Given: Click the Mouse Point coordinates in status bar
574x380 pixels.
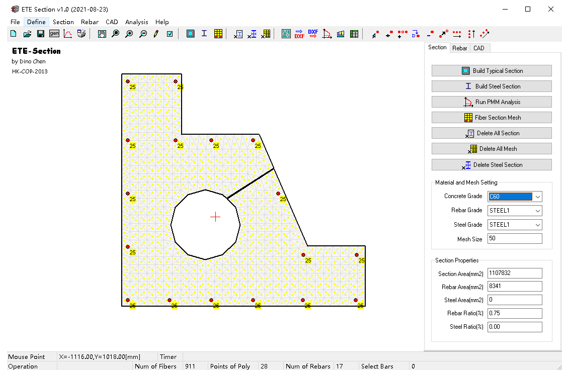Looking at the screenshot, I should pyautogui.click(x=100, y=357).
